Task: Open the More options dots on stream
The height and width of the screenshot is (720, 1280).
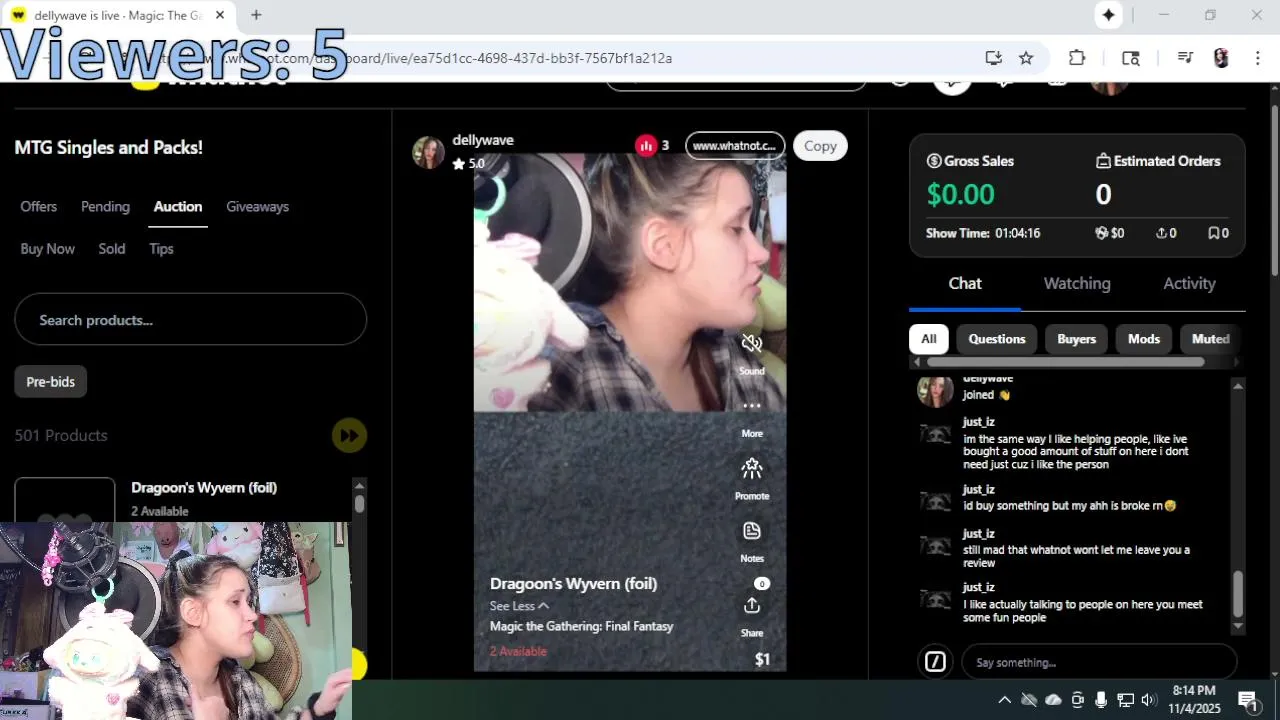Action: 752,406
